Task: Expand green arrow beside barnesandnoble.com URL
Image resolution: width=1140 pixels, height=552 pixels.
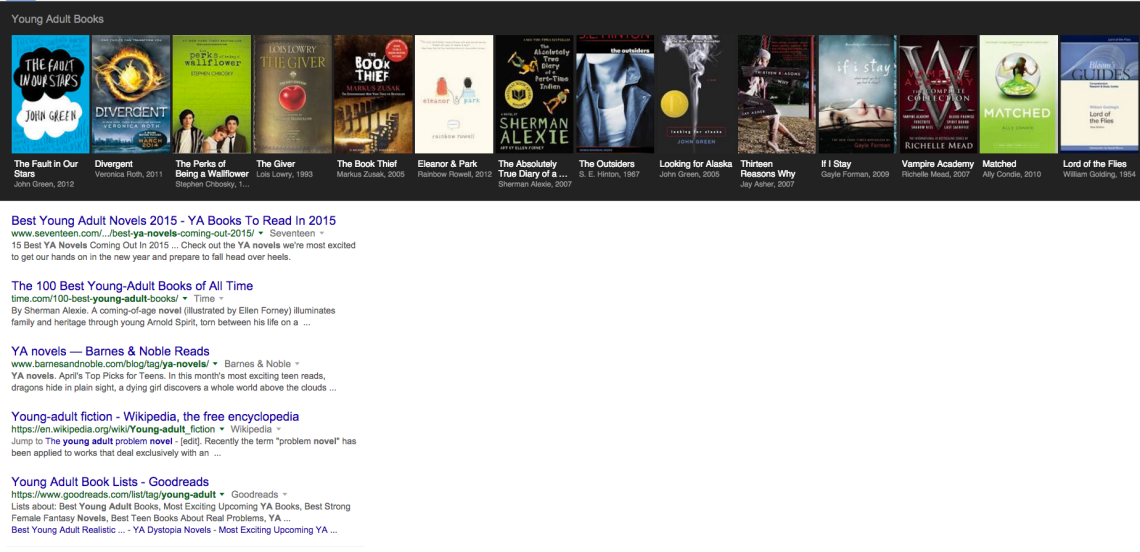Action: point(215,364)
